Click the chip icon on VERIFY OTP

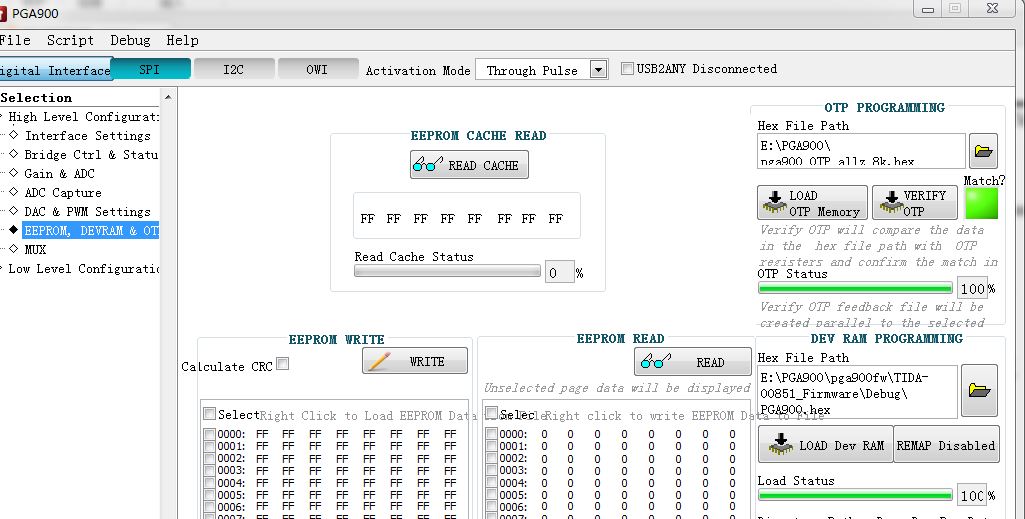click(891, 203)
